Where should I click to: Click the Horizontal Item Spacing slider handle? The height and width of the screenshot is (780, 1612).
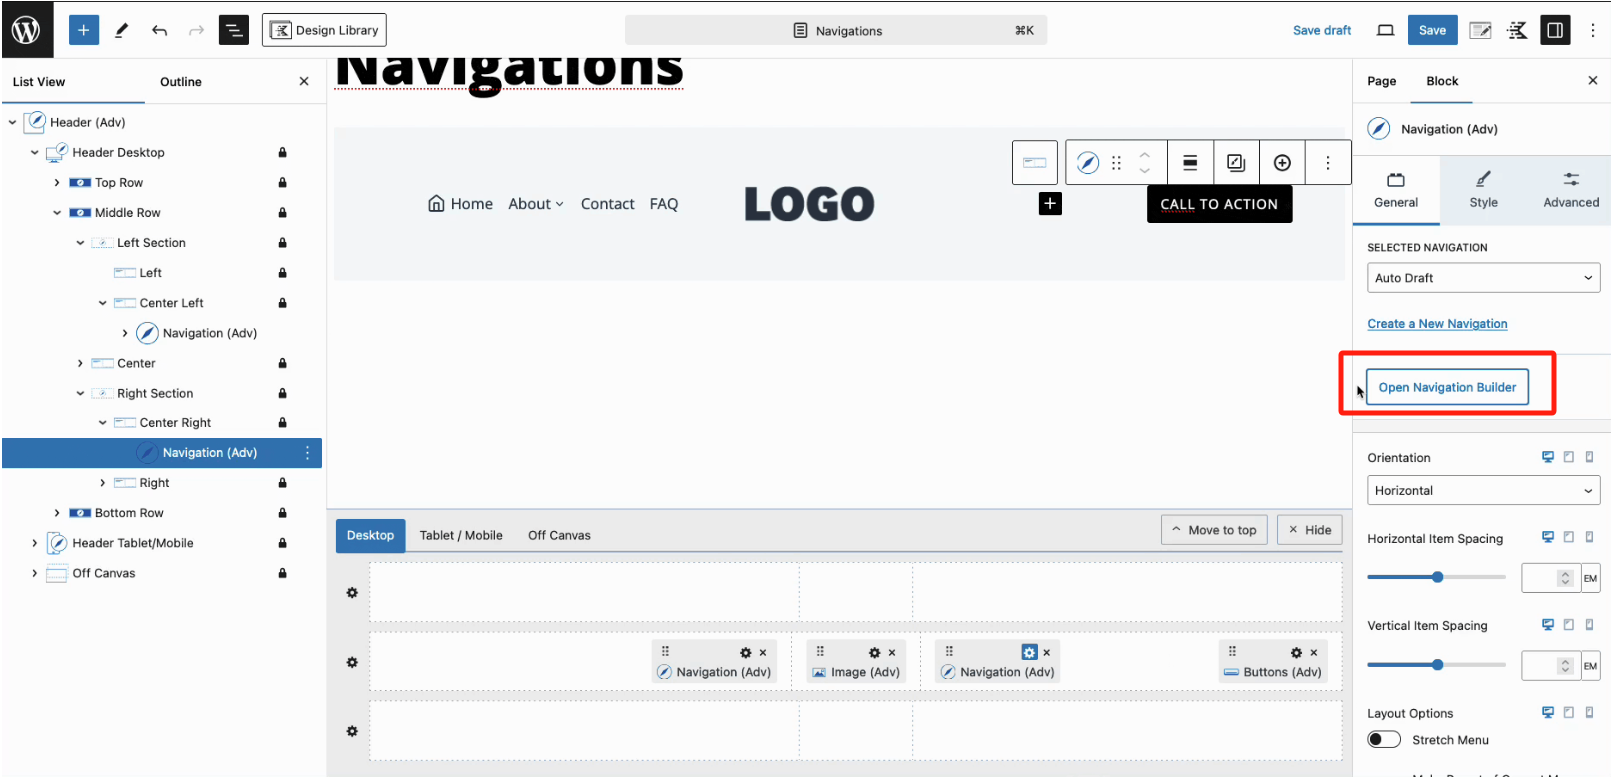tap(1437, 577)
